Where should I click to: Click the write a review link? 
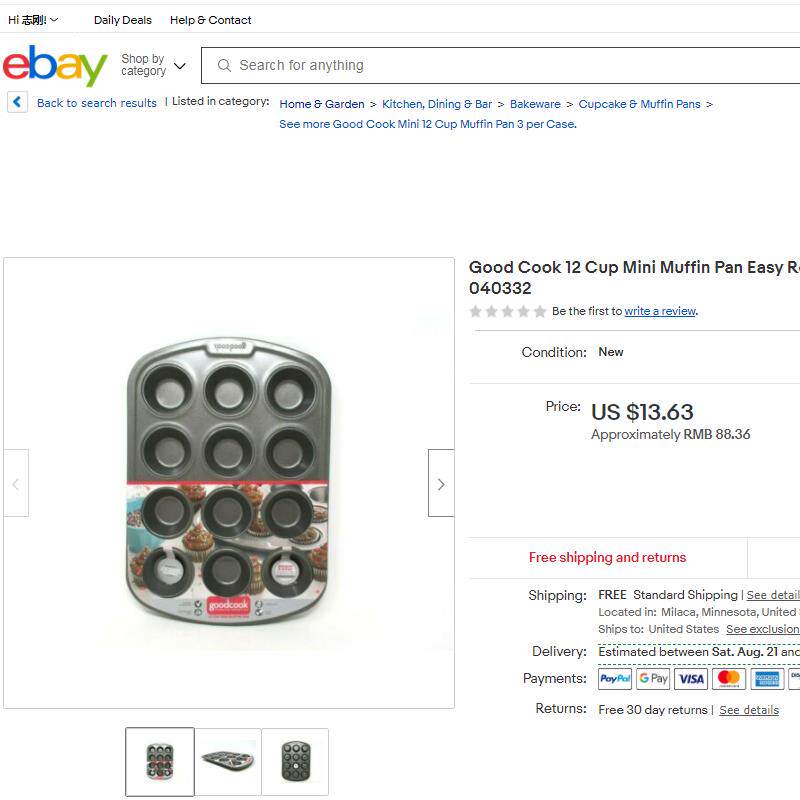click(x=660, y=311)
